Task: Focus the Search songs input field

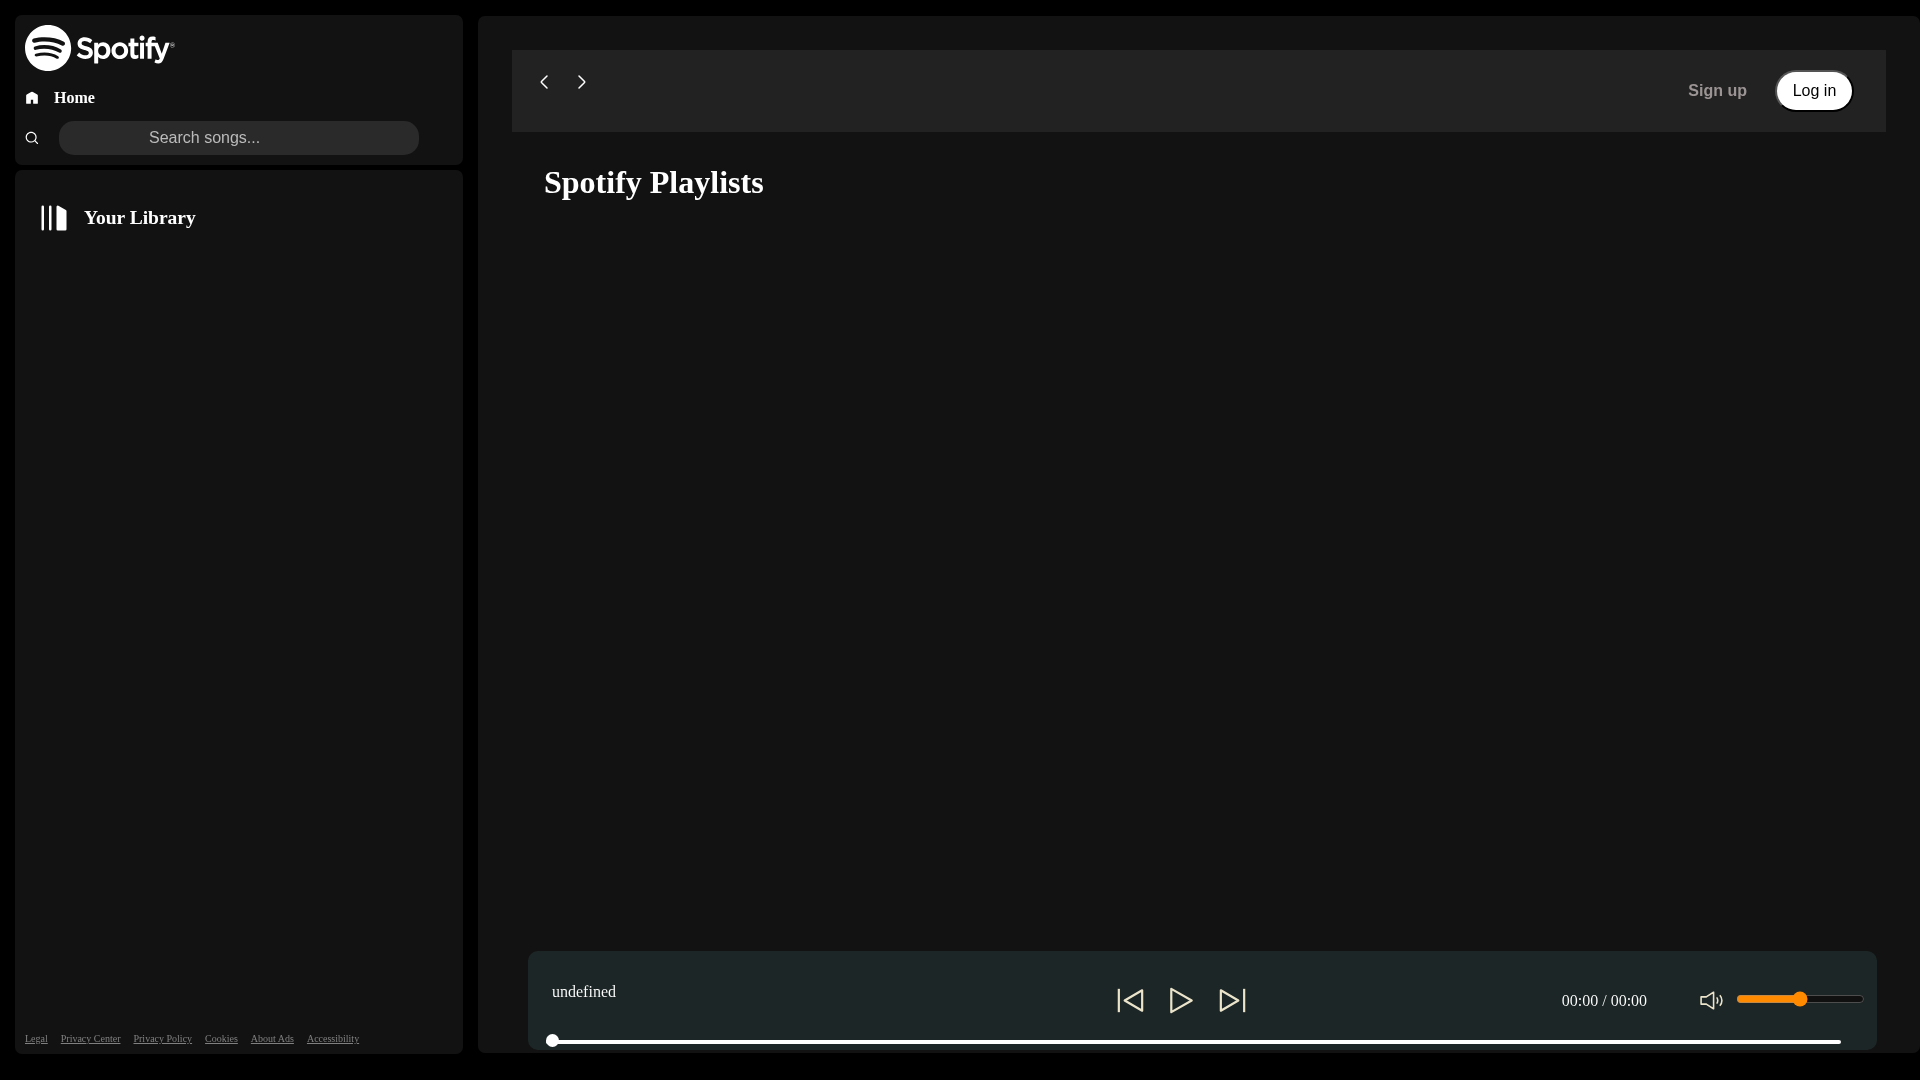Action: [x=238, y=138]
